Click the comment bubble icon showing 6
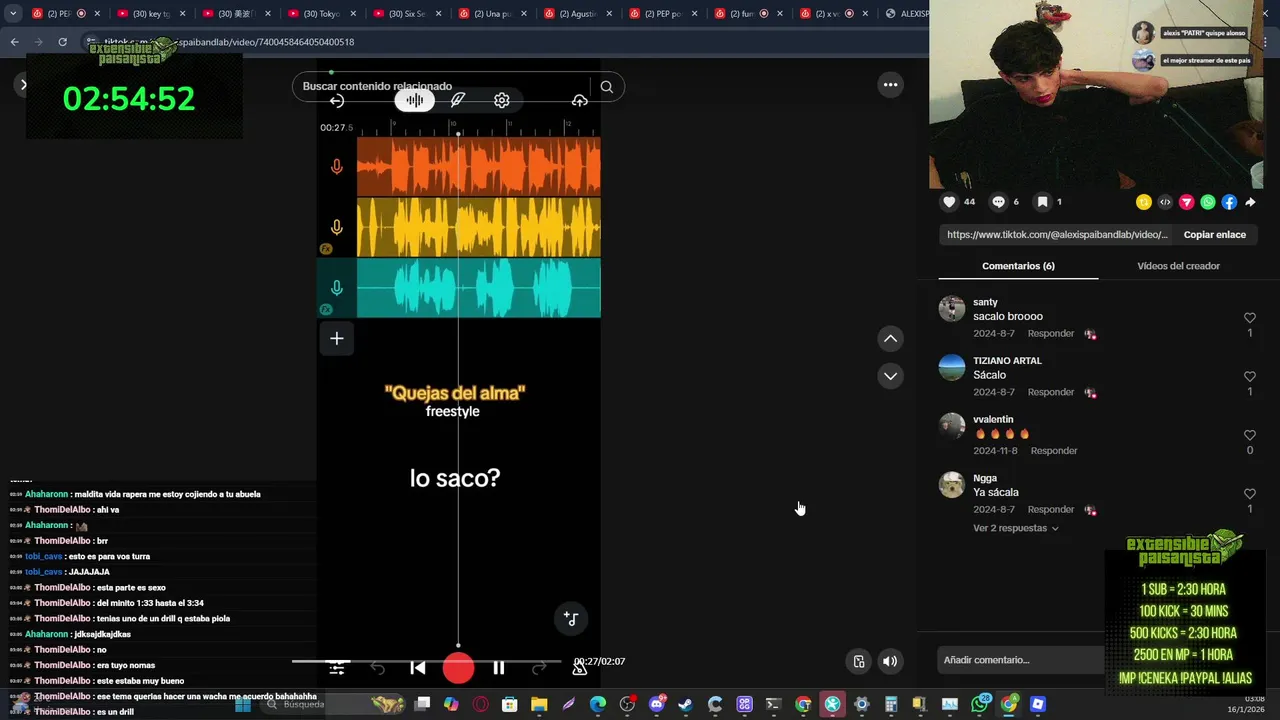 pos(998,202)
